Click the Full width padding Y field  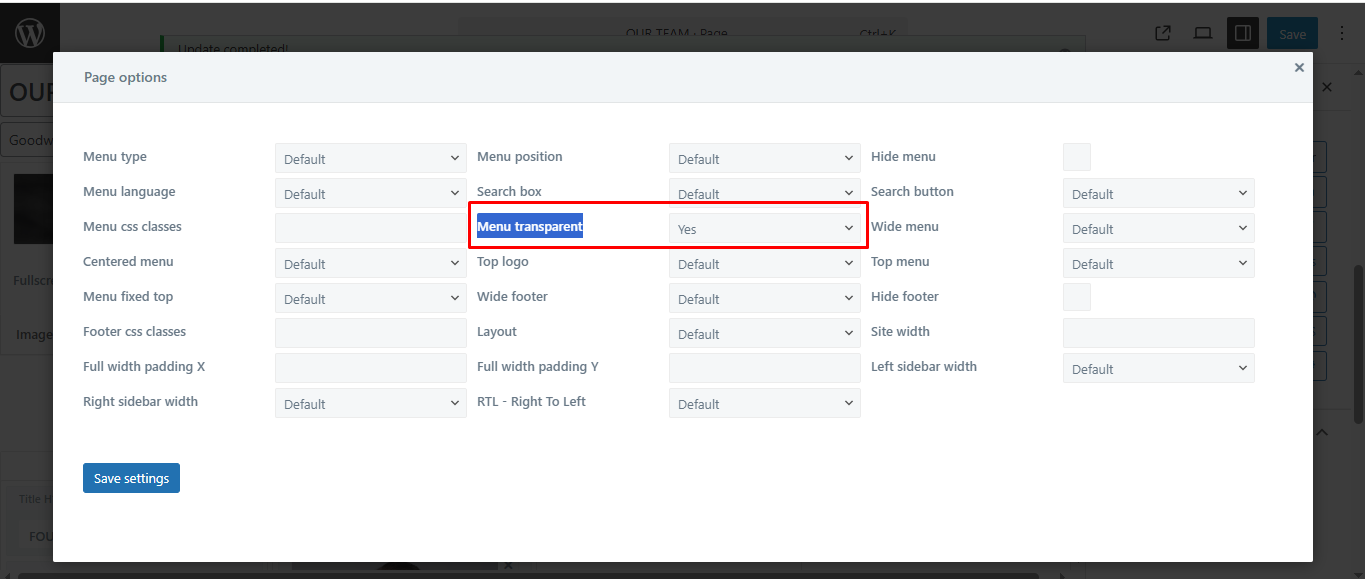(765, 368)
